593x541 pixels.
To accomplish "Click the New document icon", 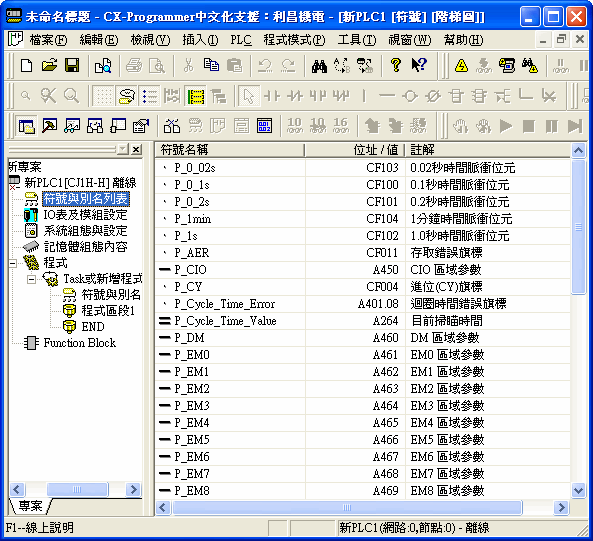I will (26, 65).
